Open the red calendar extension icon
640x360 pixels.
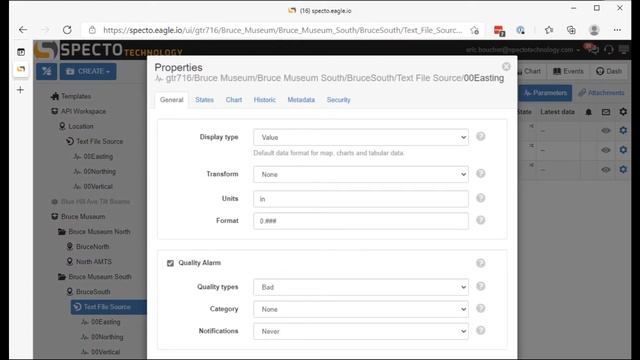499,30
